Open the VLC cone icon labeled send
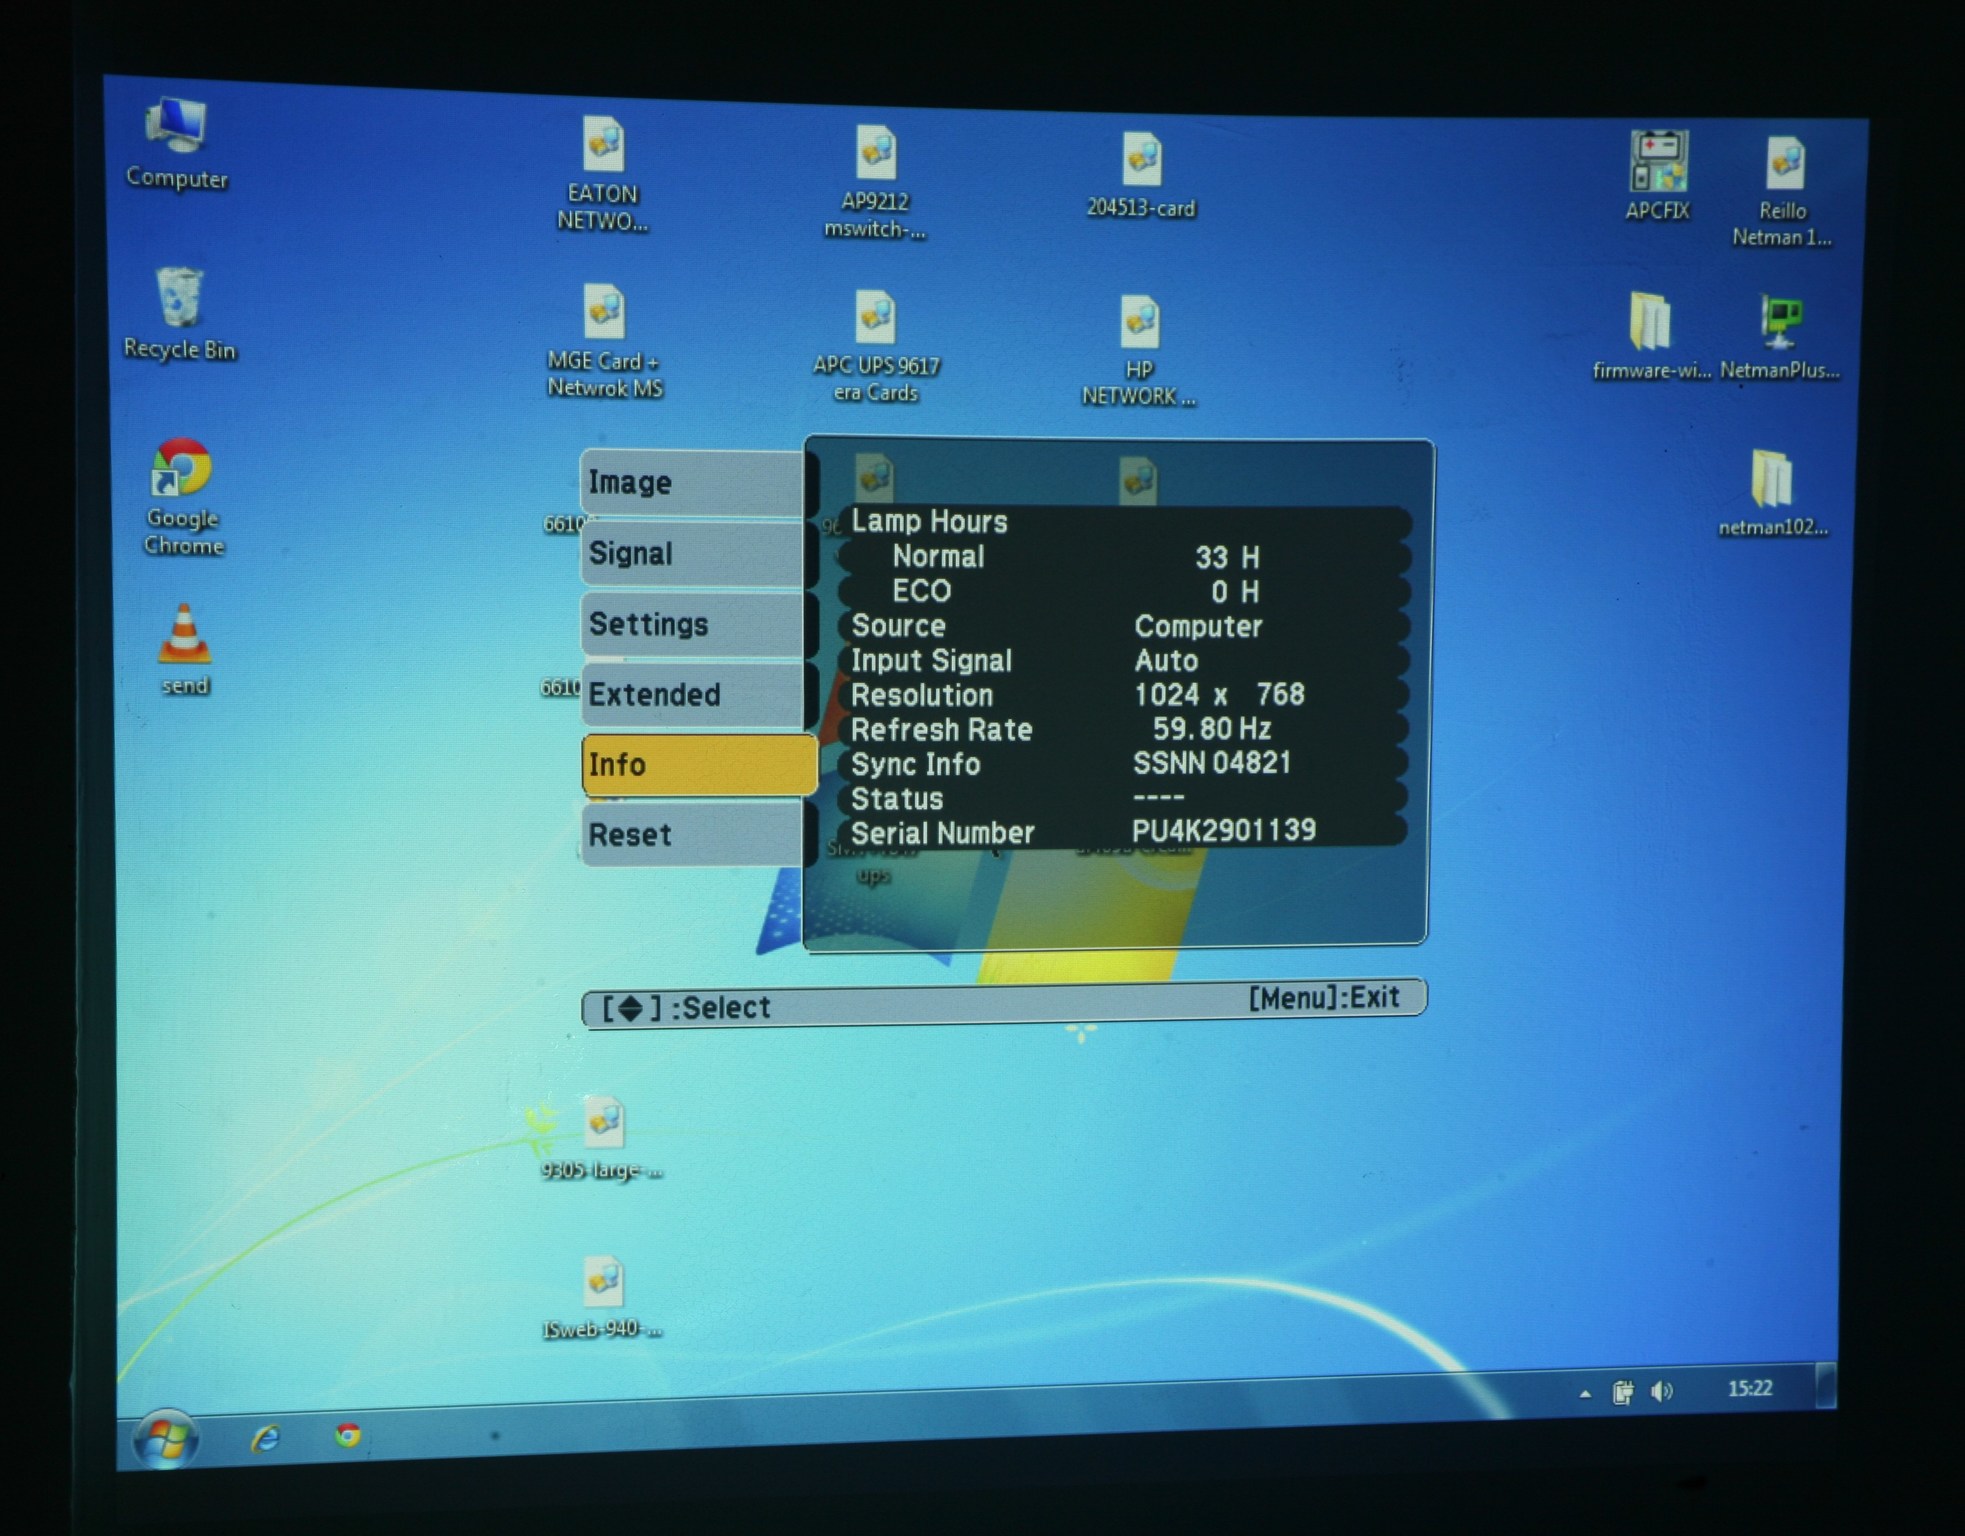This screenshot has width=1965, height=1536. click(185, 650)
